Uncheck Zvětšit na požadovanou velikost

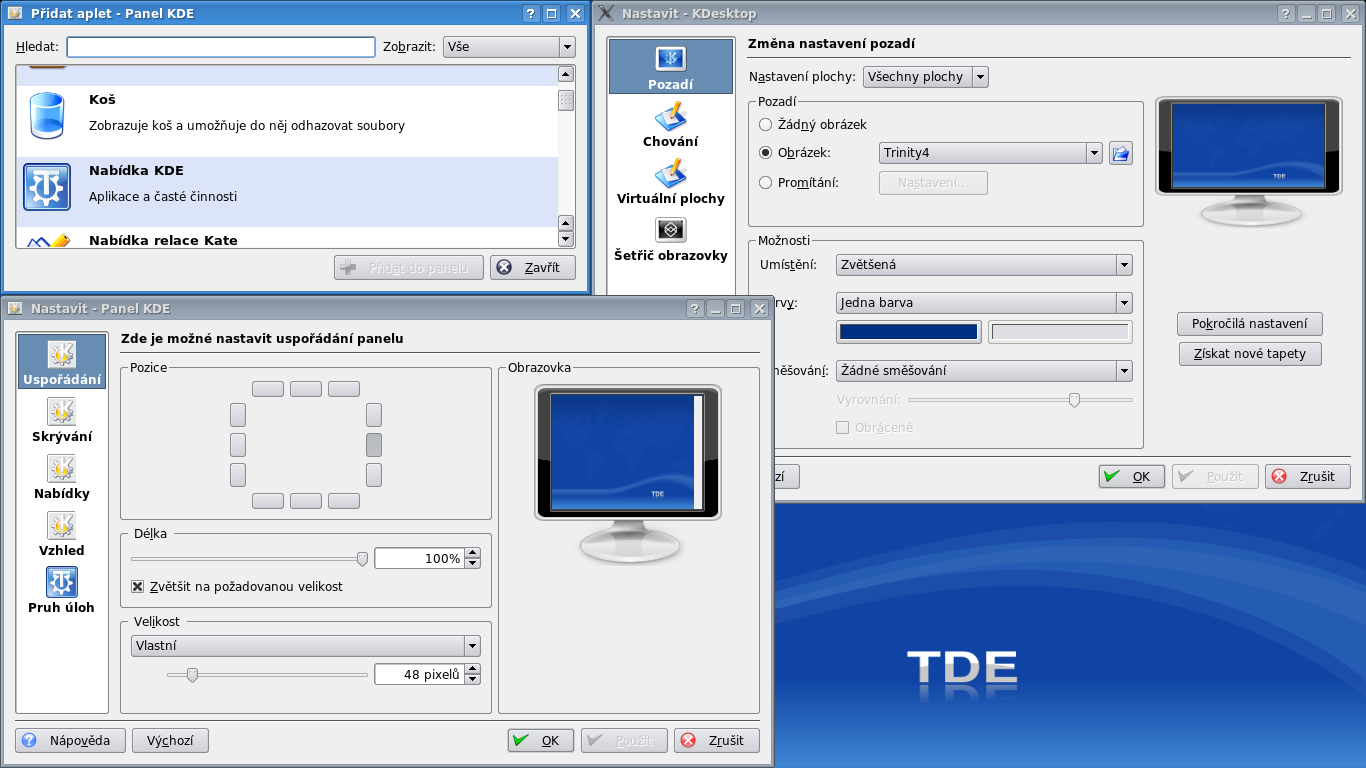pyautogui.click(x=138, y=586)
